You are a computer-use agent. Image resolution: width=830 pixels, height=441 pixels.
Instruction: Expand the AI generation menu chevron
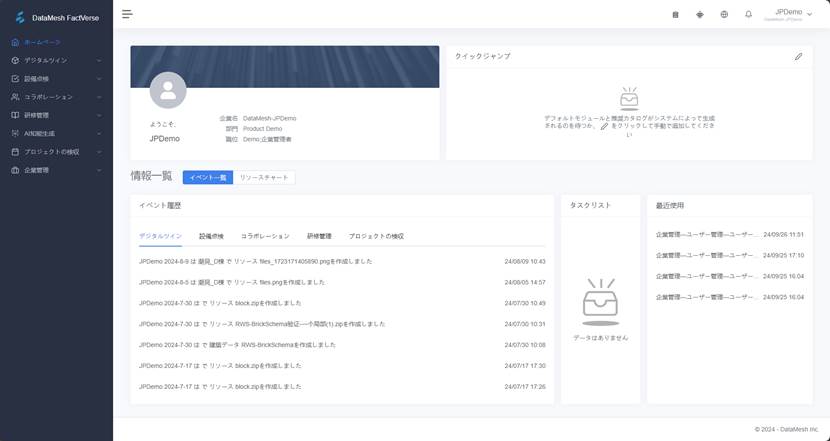pyautogui.click(x=99, y=133)
